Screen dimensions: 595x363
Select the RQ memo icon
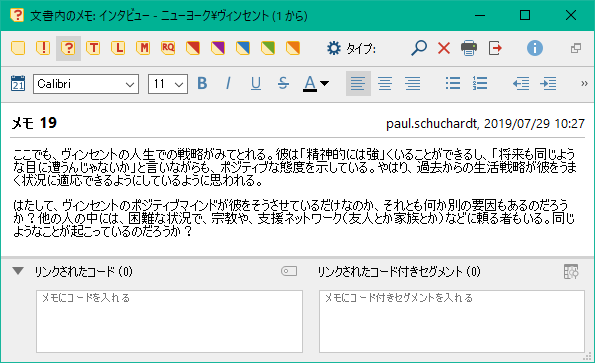(168, 48)
